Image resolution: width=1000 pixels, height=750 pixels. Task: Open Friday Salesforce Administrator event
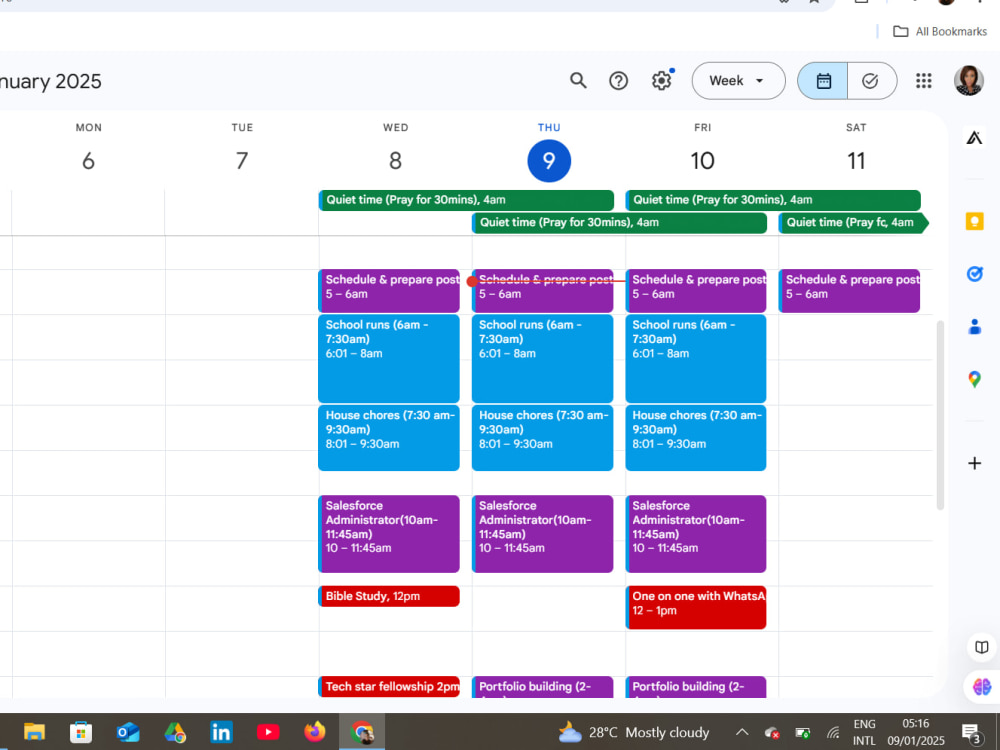tap(696, 534)
